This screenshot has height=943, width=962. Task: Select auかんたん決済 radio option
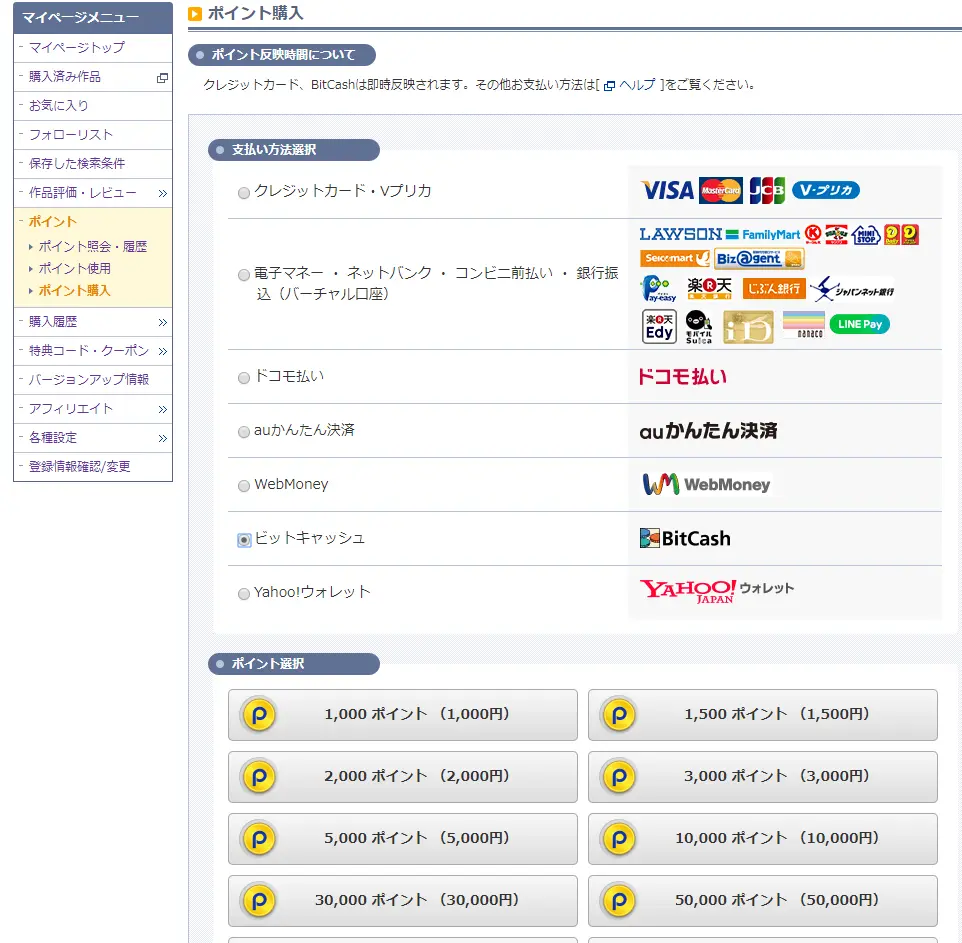pyautogui.click(x=244, y=431)
